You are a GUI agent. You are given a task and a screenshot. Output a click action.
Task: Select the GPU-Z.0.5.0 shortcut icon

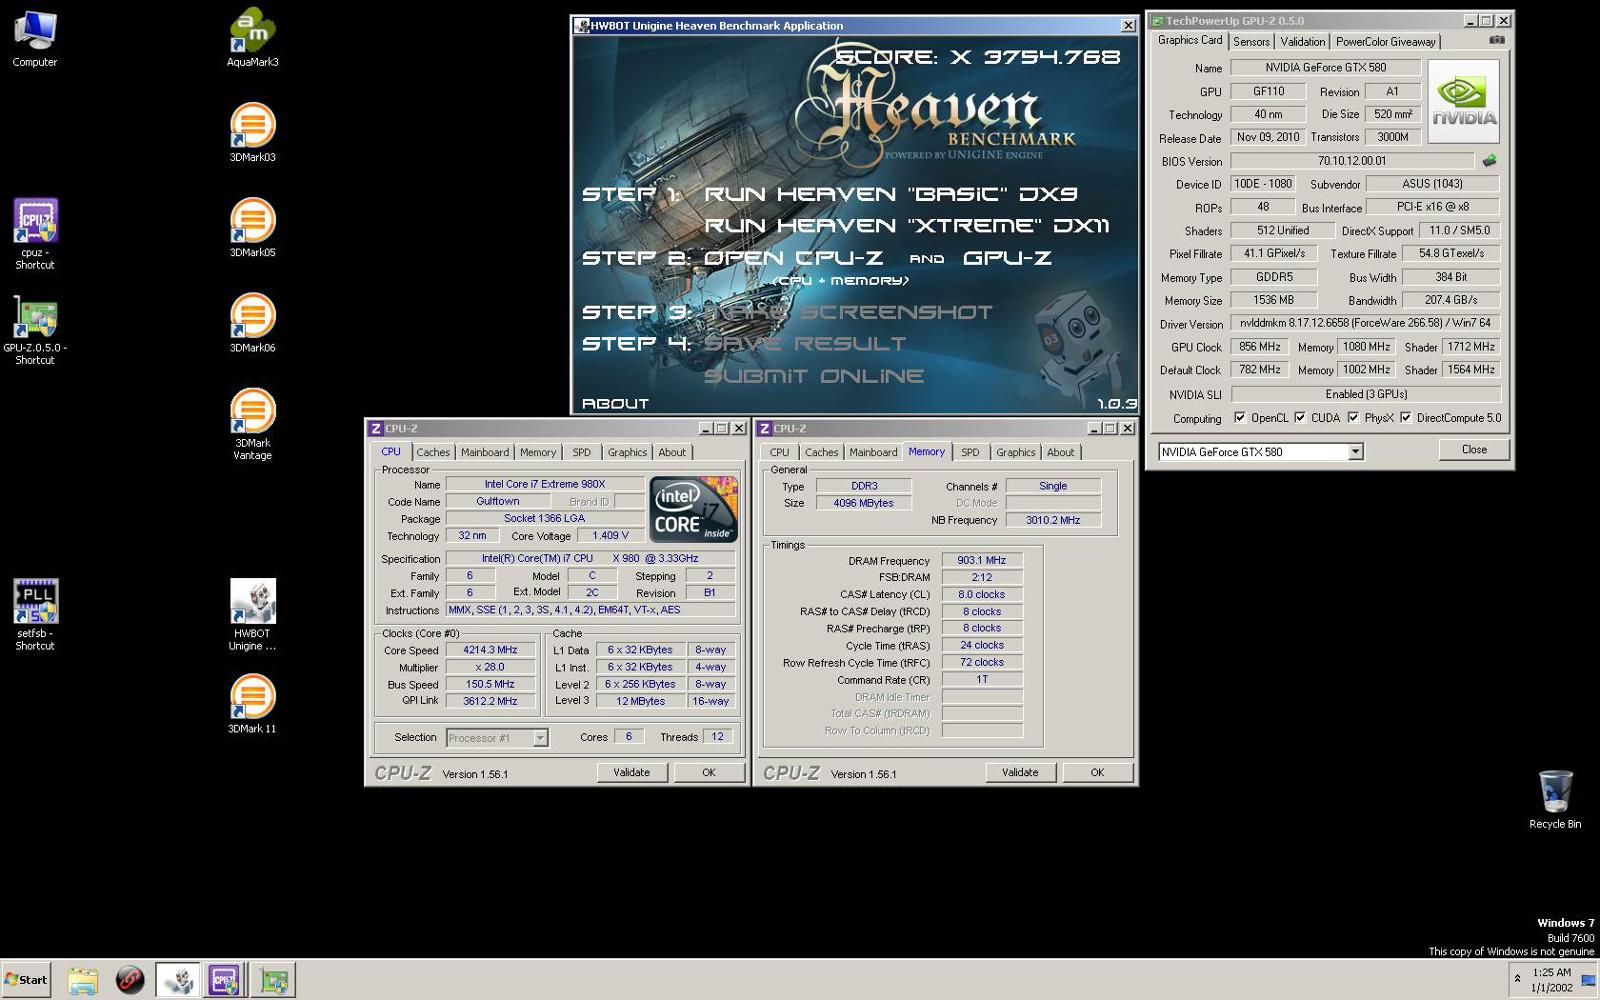click(35, 329)
